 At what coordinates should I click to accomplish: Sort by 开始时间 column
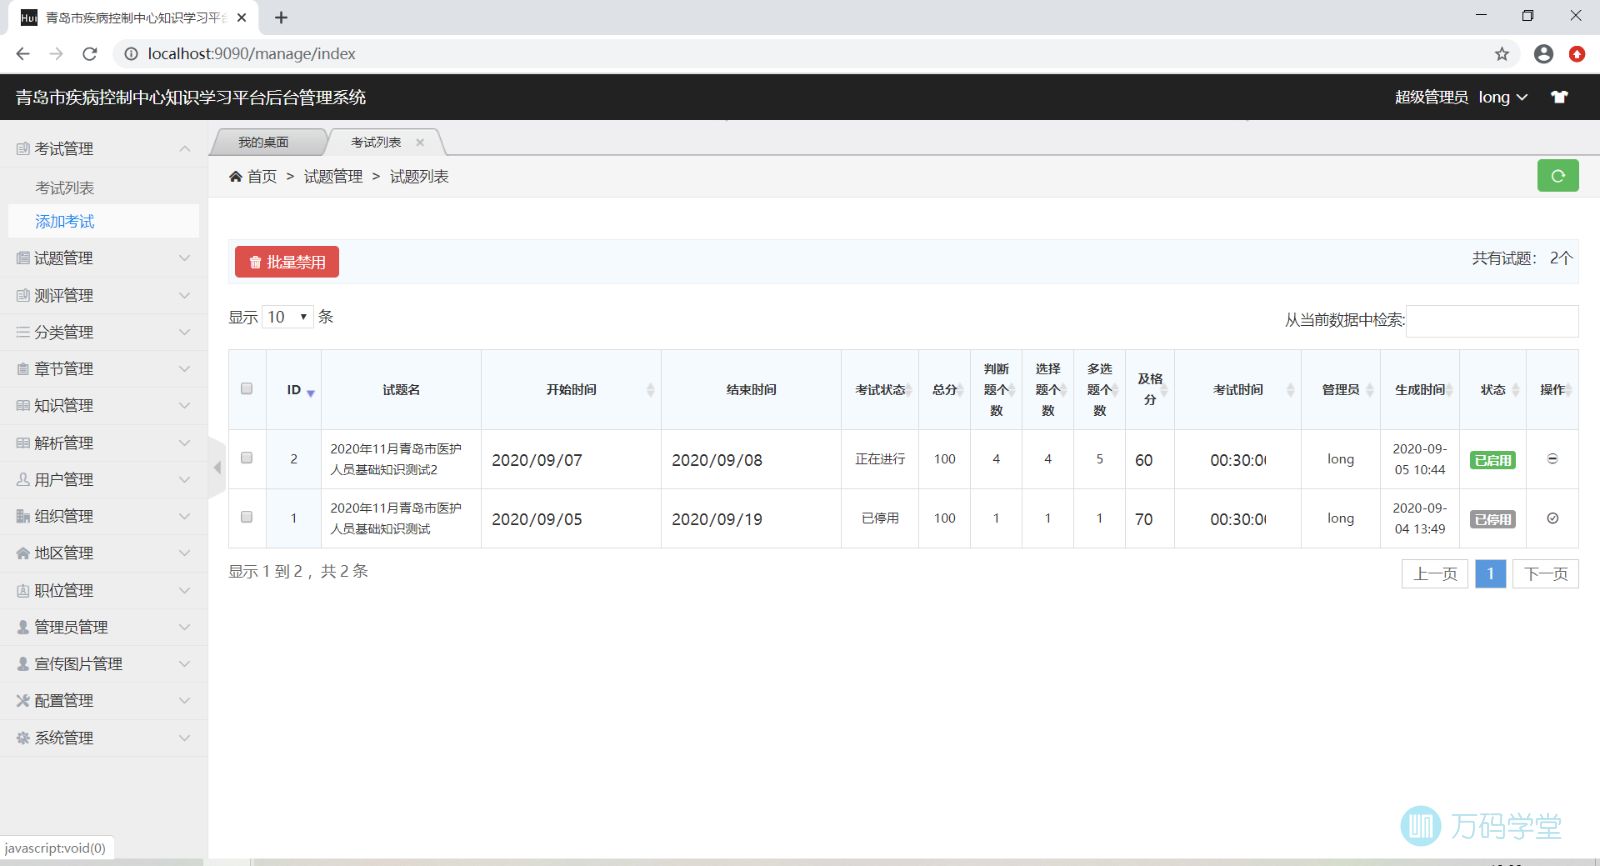(571, 390)
